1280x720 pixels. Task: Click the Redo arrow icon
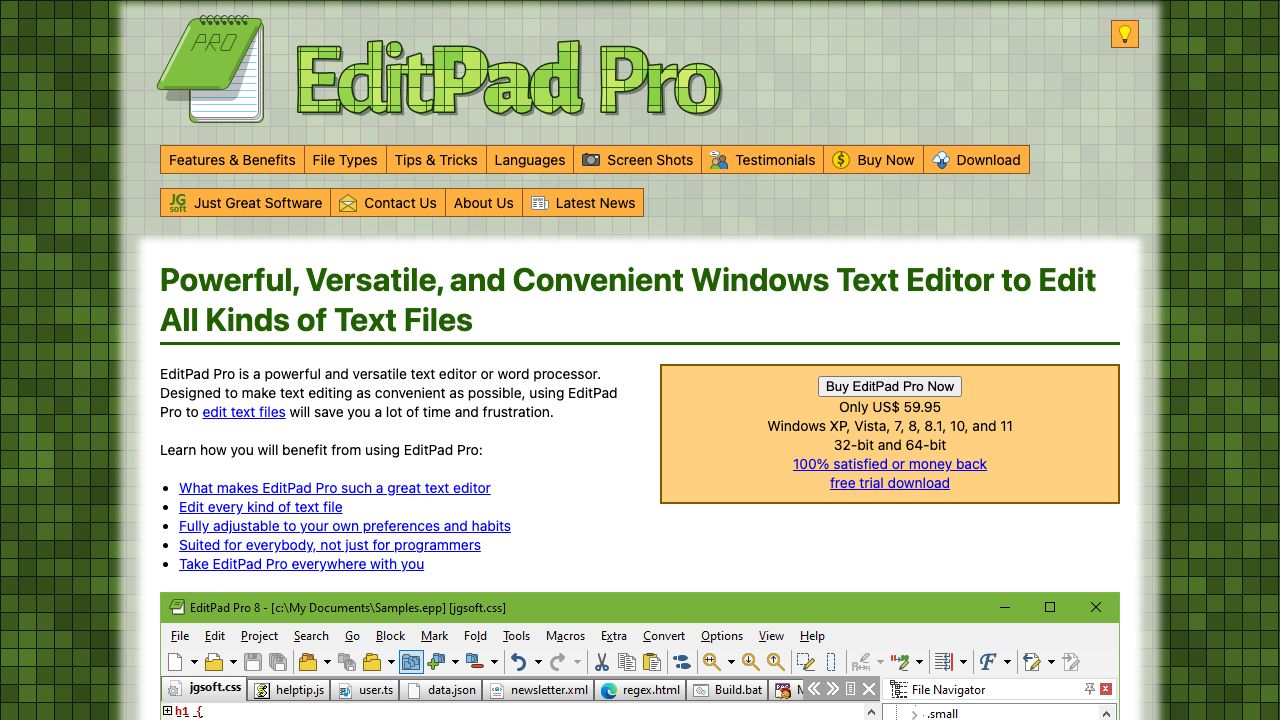point(557,662)
